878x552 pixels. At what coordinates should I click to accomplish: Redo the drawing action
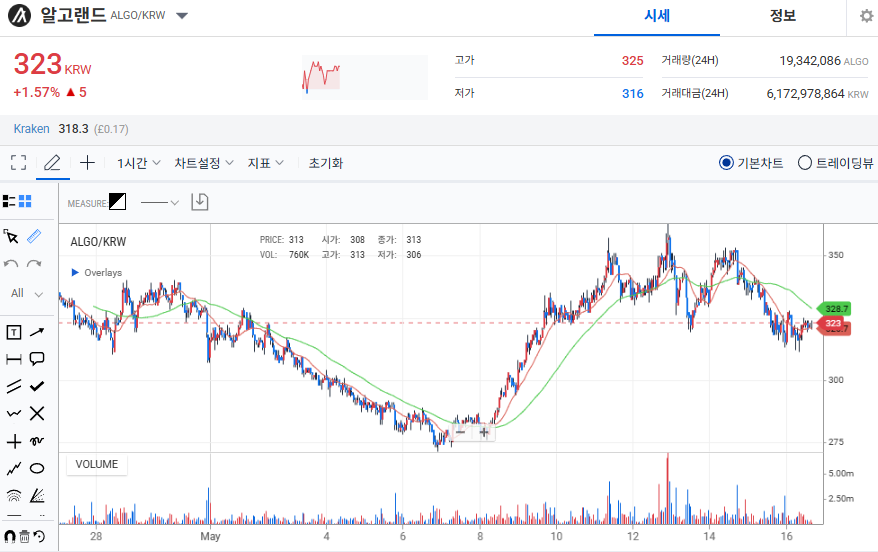[34, 264]
